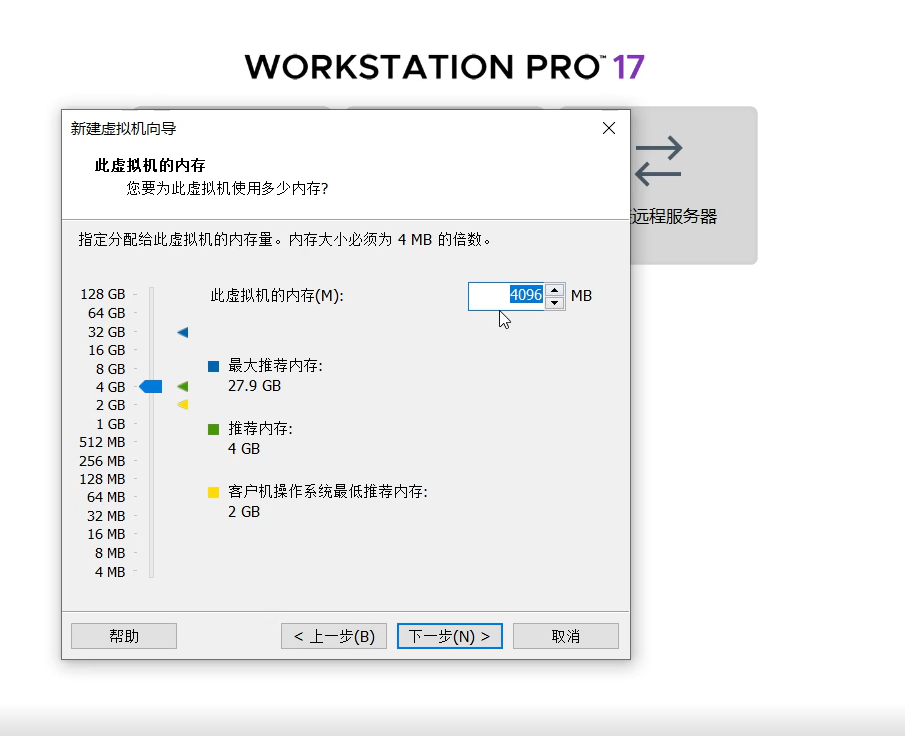
Task: Click the 27.9 GB maximum value text
Action: pyautogui.click(x=255, y=386)
